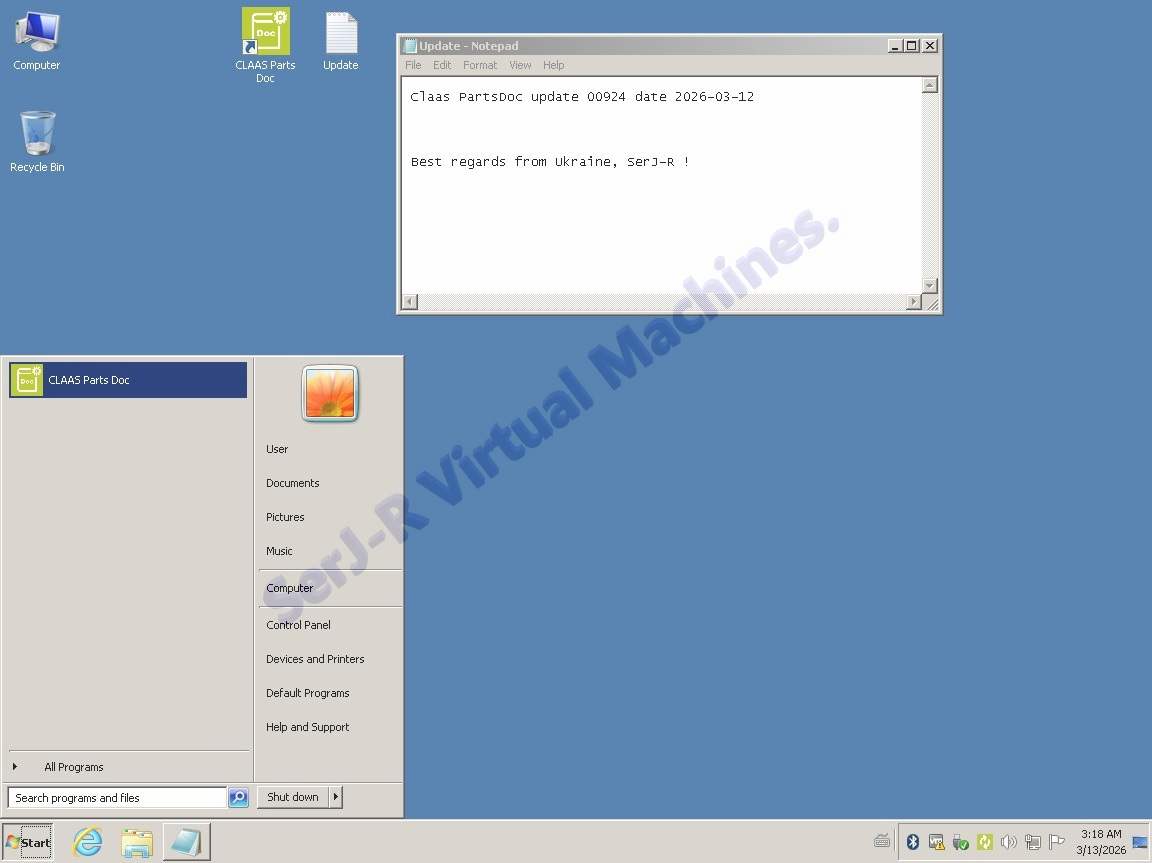Viewport: 1152px width, 863px height.
Task: Click the Safely Remove Hardware tray icon
Action: pyautogui.click(x=960, y=842)
